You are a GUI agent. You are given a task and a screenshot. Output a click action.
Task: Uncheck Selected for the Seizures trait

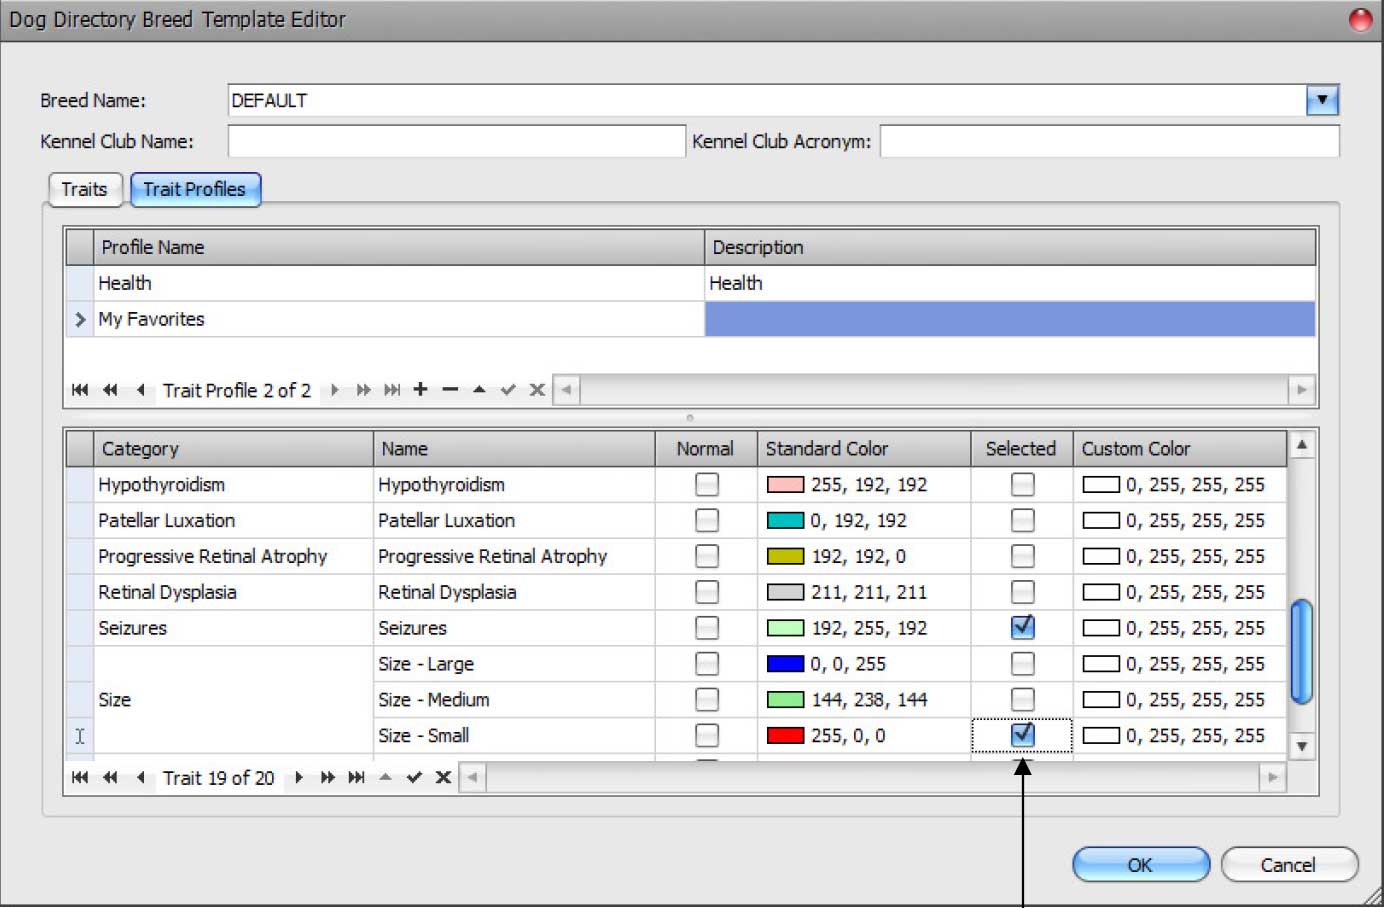point(1021,627)
